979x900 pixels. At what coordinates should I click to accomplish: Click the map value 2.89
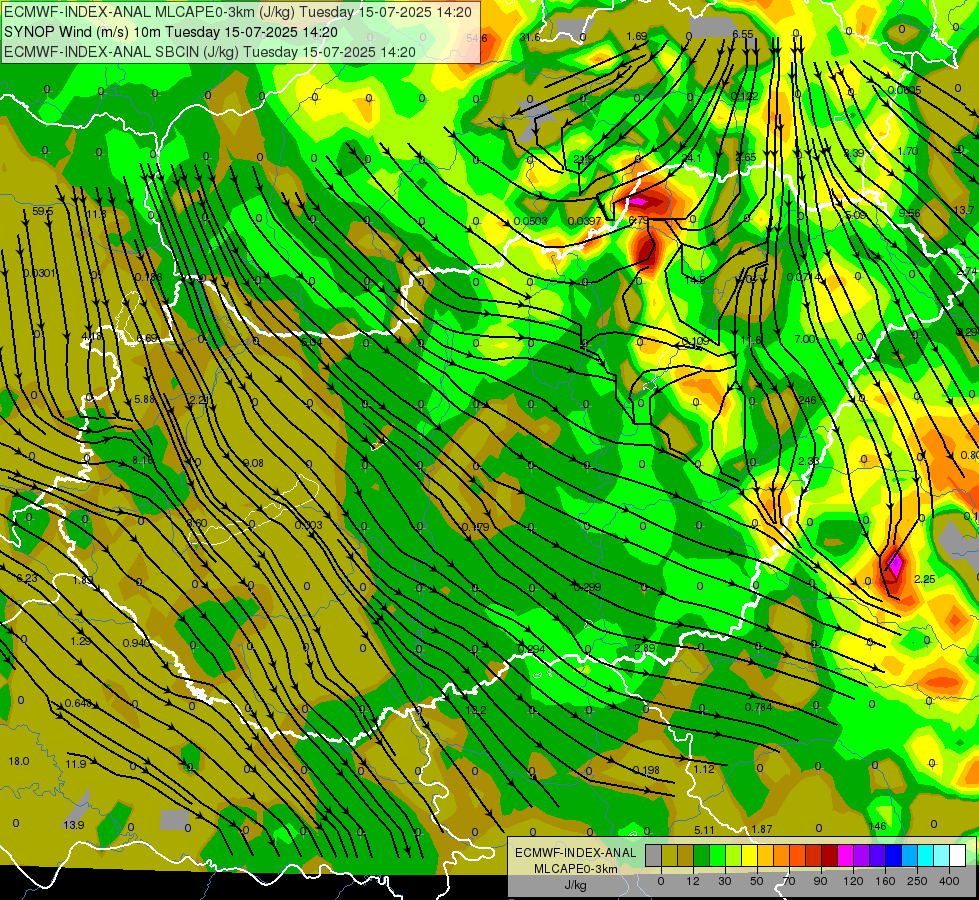(644, 648)
